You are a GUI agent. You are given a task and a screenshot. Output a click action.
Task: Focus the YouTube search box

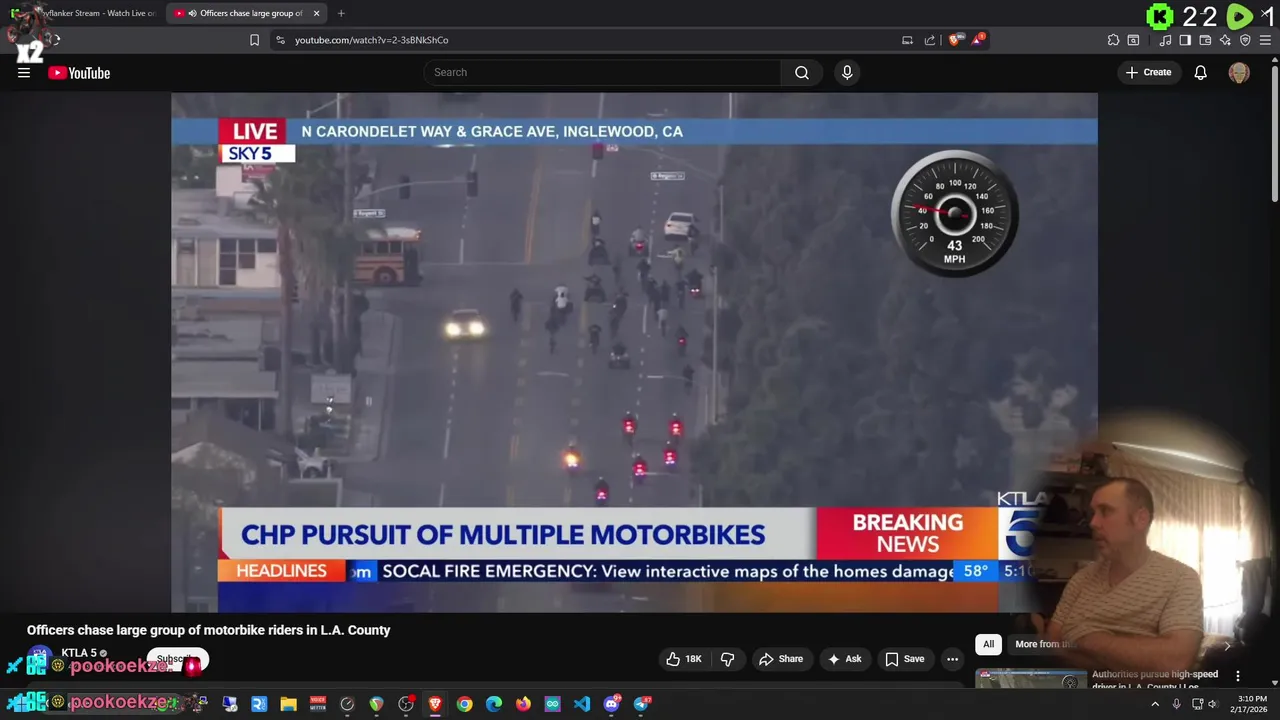(x=603, y=72)
